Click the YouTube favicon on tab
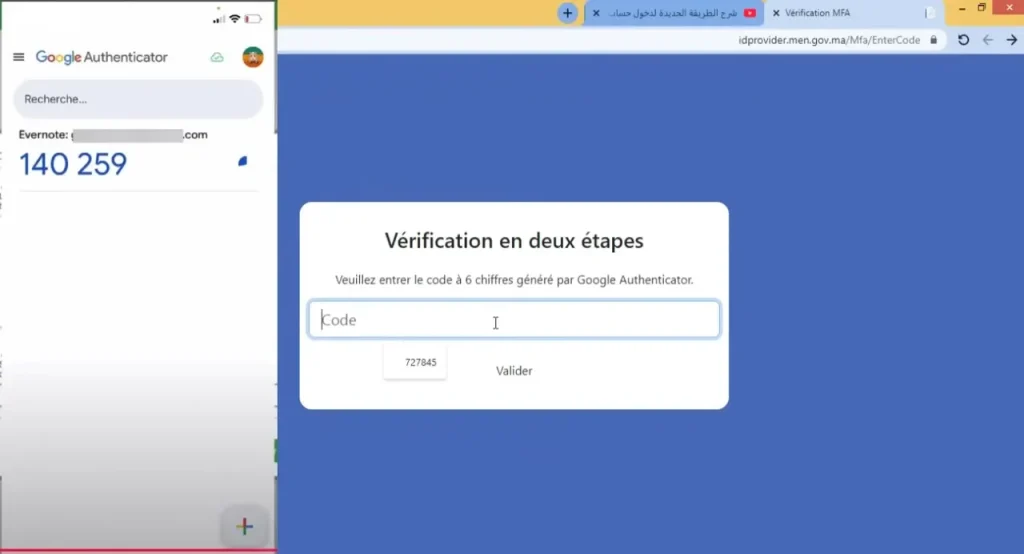Viewport: 1024px width, 554px height. click(x=750, y=13)
